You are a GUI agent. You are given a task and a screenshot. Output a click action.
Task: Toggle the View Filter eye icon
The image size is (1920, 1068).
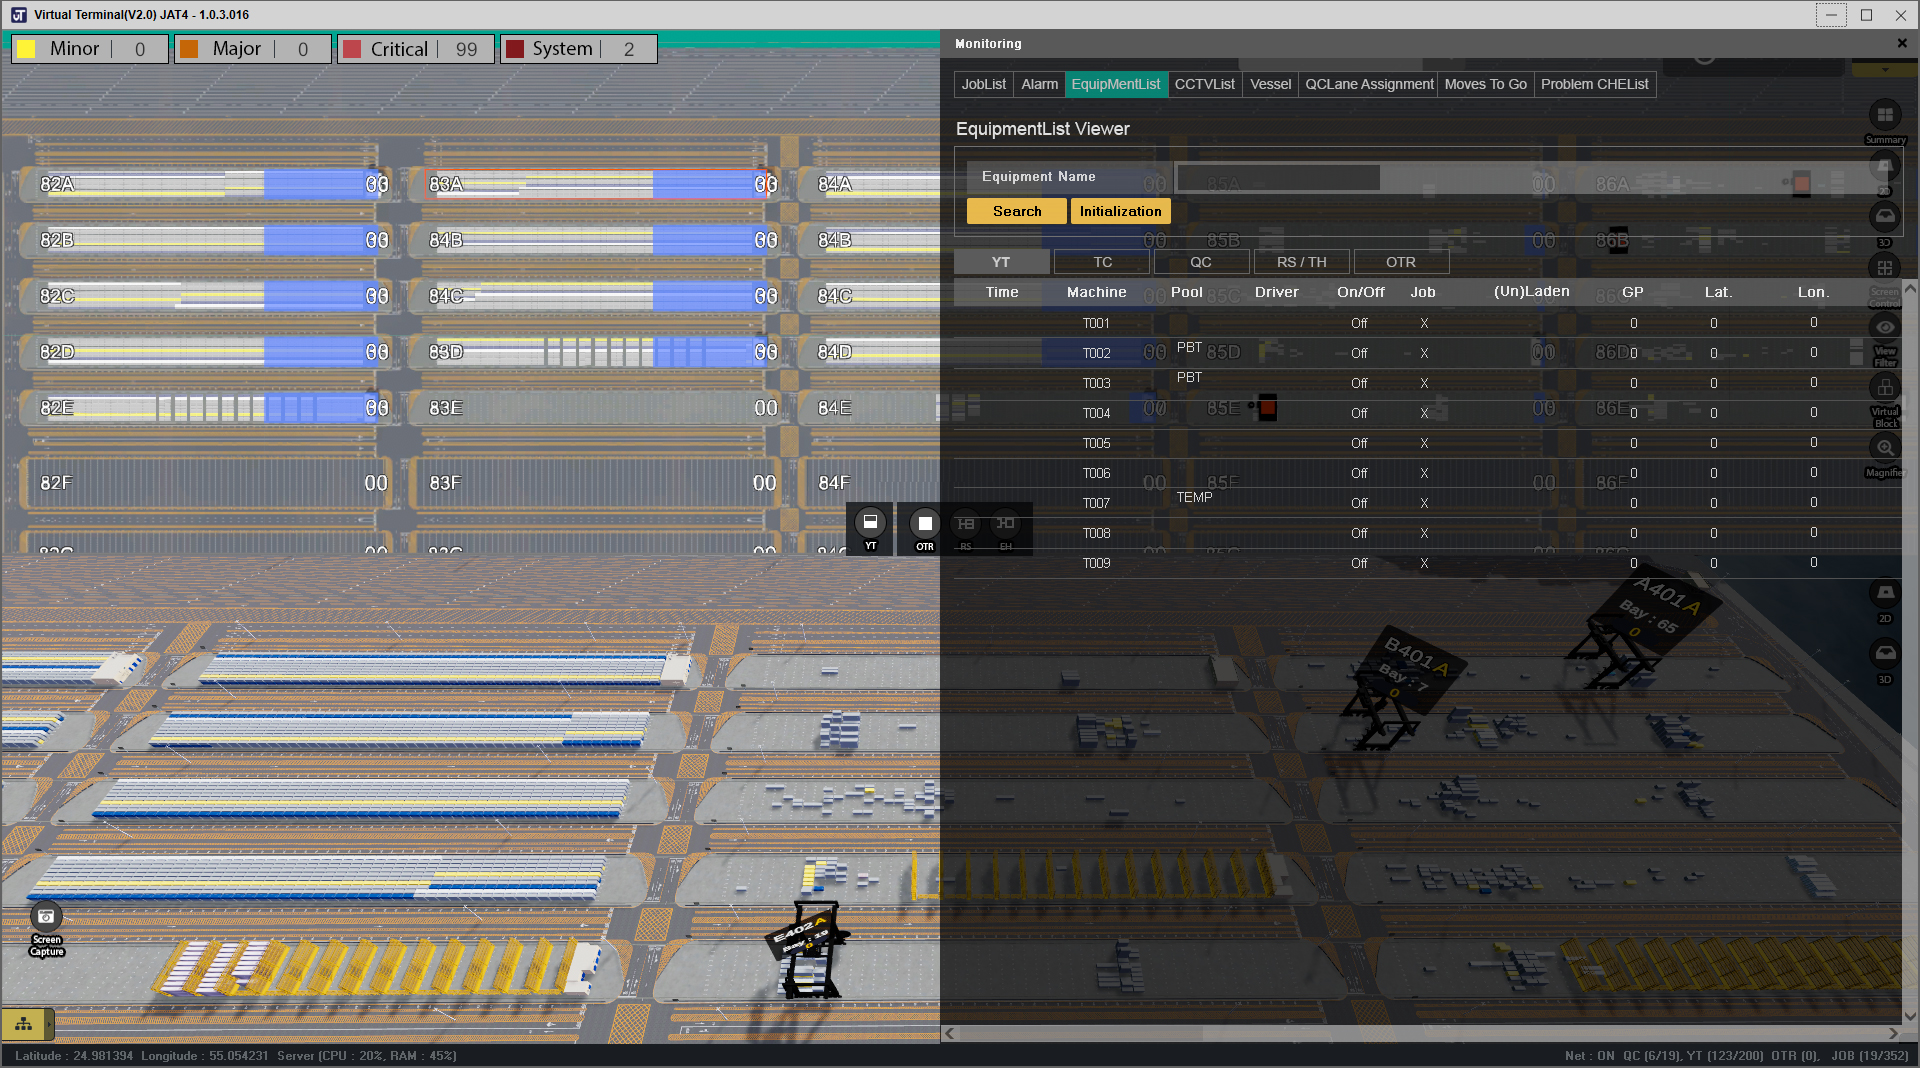1885,328
